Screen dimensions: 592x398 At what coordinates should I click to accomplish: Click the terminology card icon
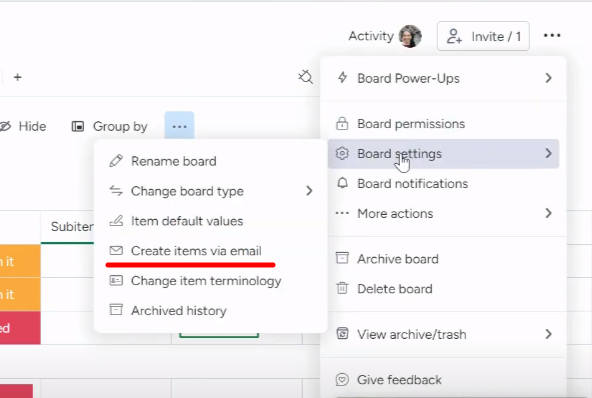[116, 280]
